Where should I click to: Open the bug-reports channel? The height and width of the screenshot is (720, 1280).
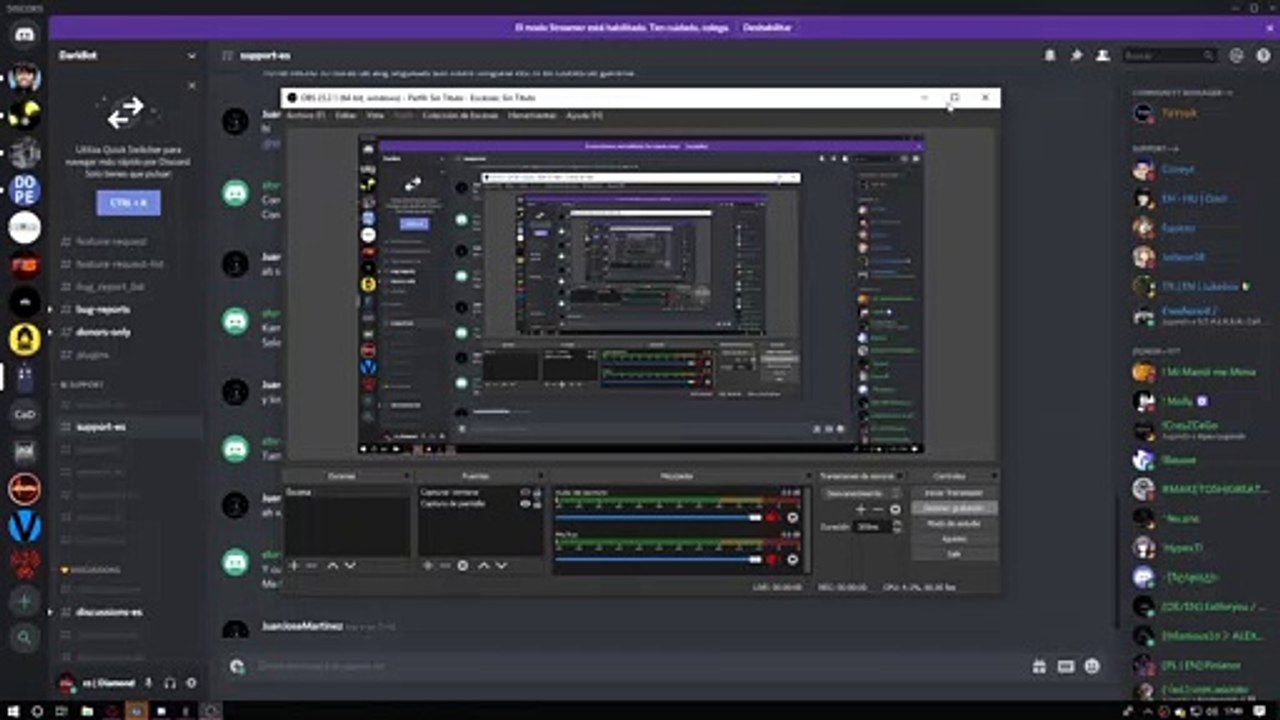tap(104, 309)
